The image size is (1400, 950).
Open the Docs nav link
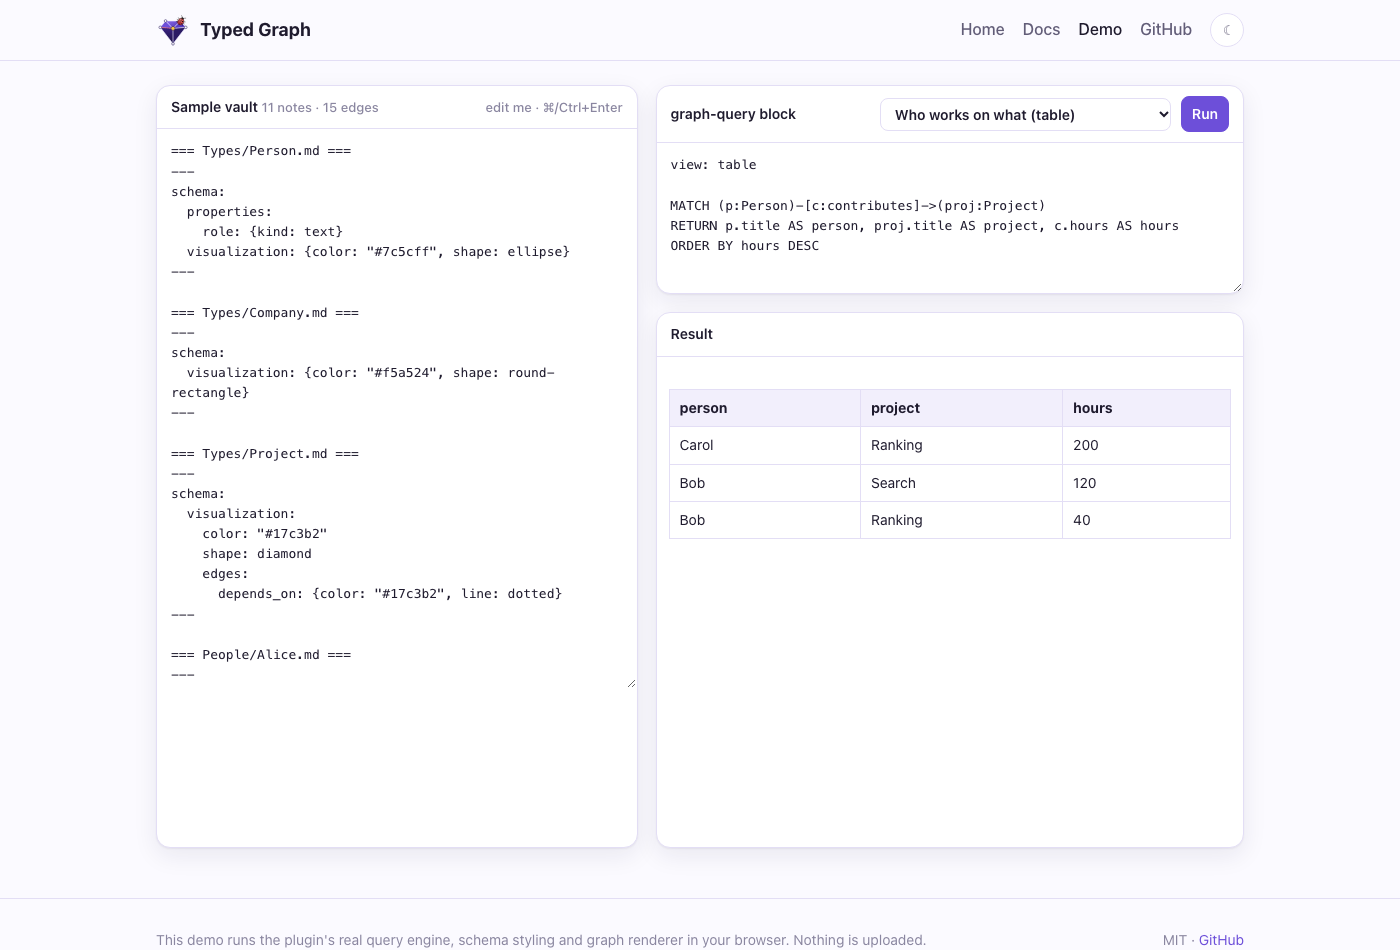click(x=1041, y=30)
